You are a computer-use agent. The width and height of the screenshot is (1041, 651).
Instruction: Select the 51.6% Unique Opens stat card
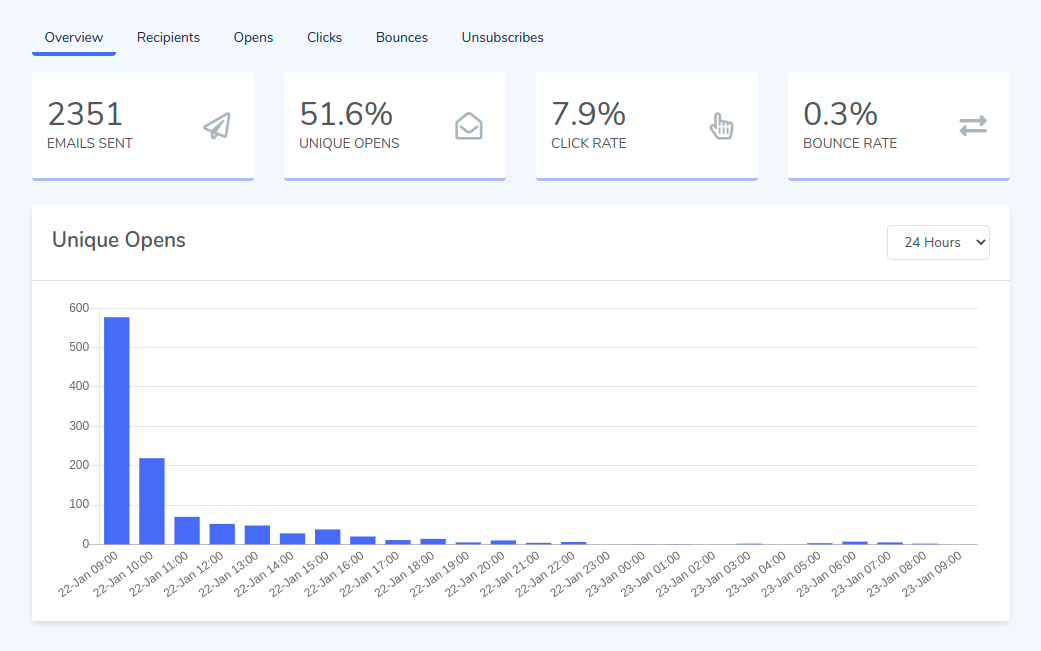(394, 125)
